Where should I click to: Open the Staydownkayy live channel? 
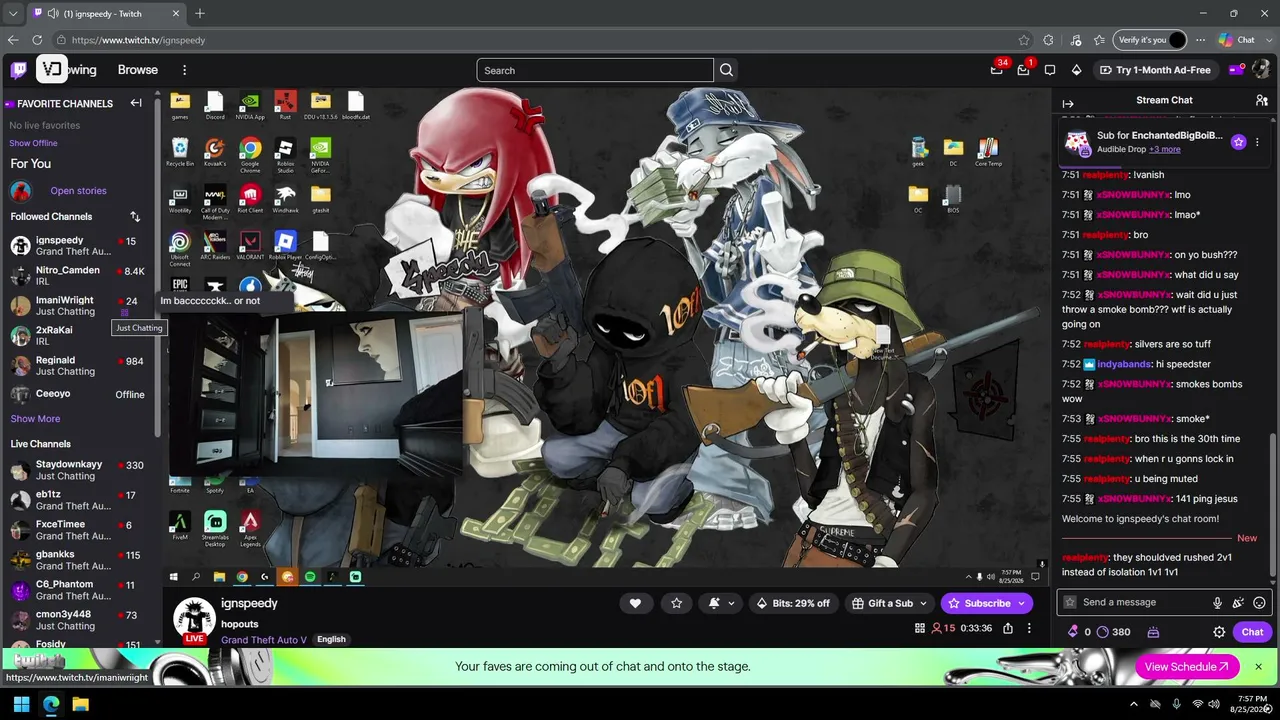pyautogui.click(x=78, y=470)
